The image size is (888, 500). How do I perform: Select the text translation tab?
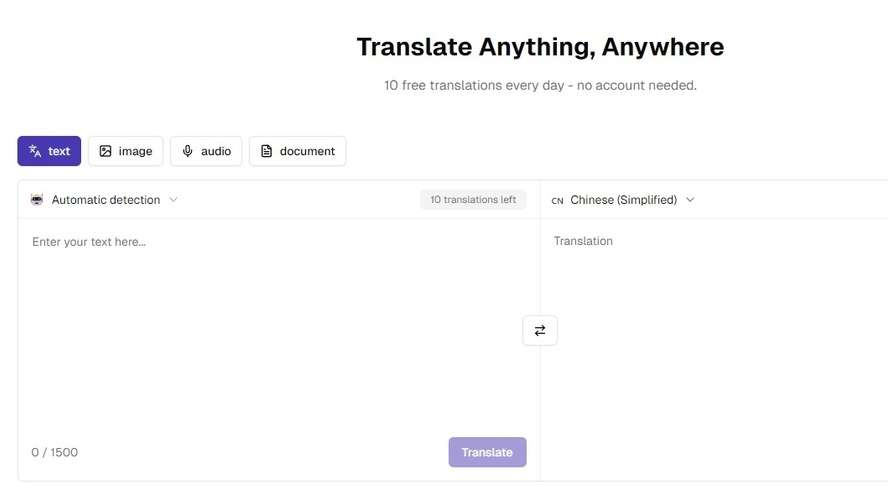(x=49, y=151)
